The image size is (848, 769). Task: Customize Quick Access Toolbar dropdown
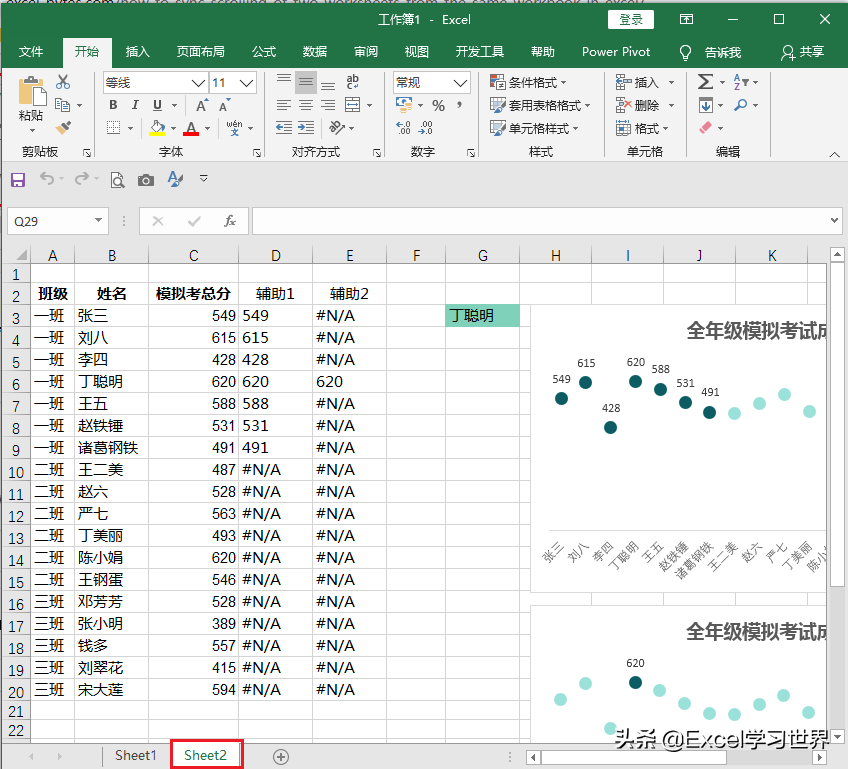point(203,178)
